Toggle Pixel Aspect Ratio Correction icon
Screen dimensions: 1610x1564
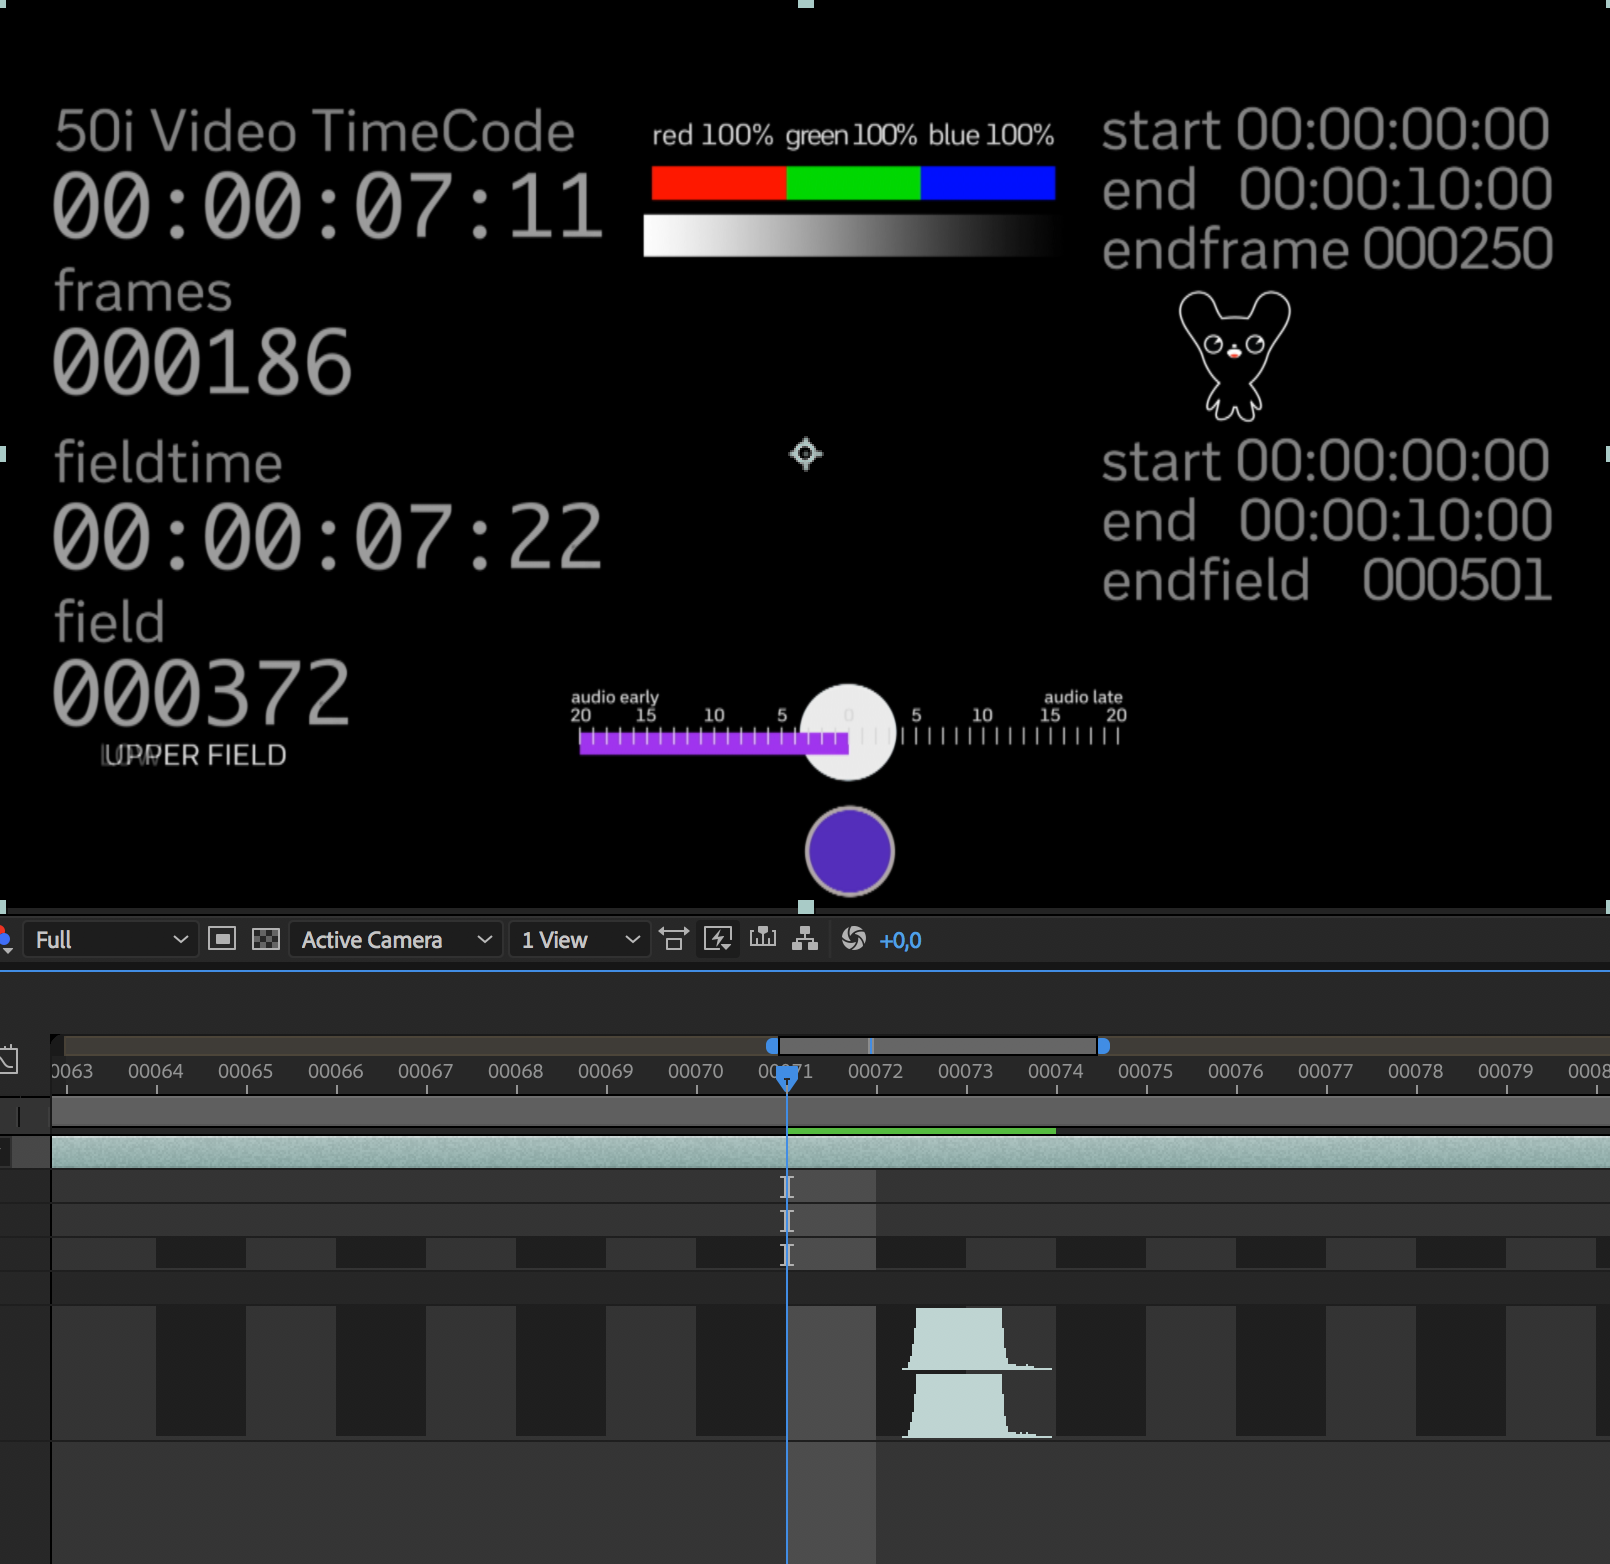click(x=674, y=939)
